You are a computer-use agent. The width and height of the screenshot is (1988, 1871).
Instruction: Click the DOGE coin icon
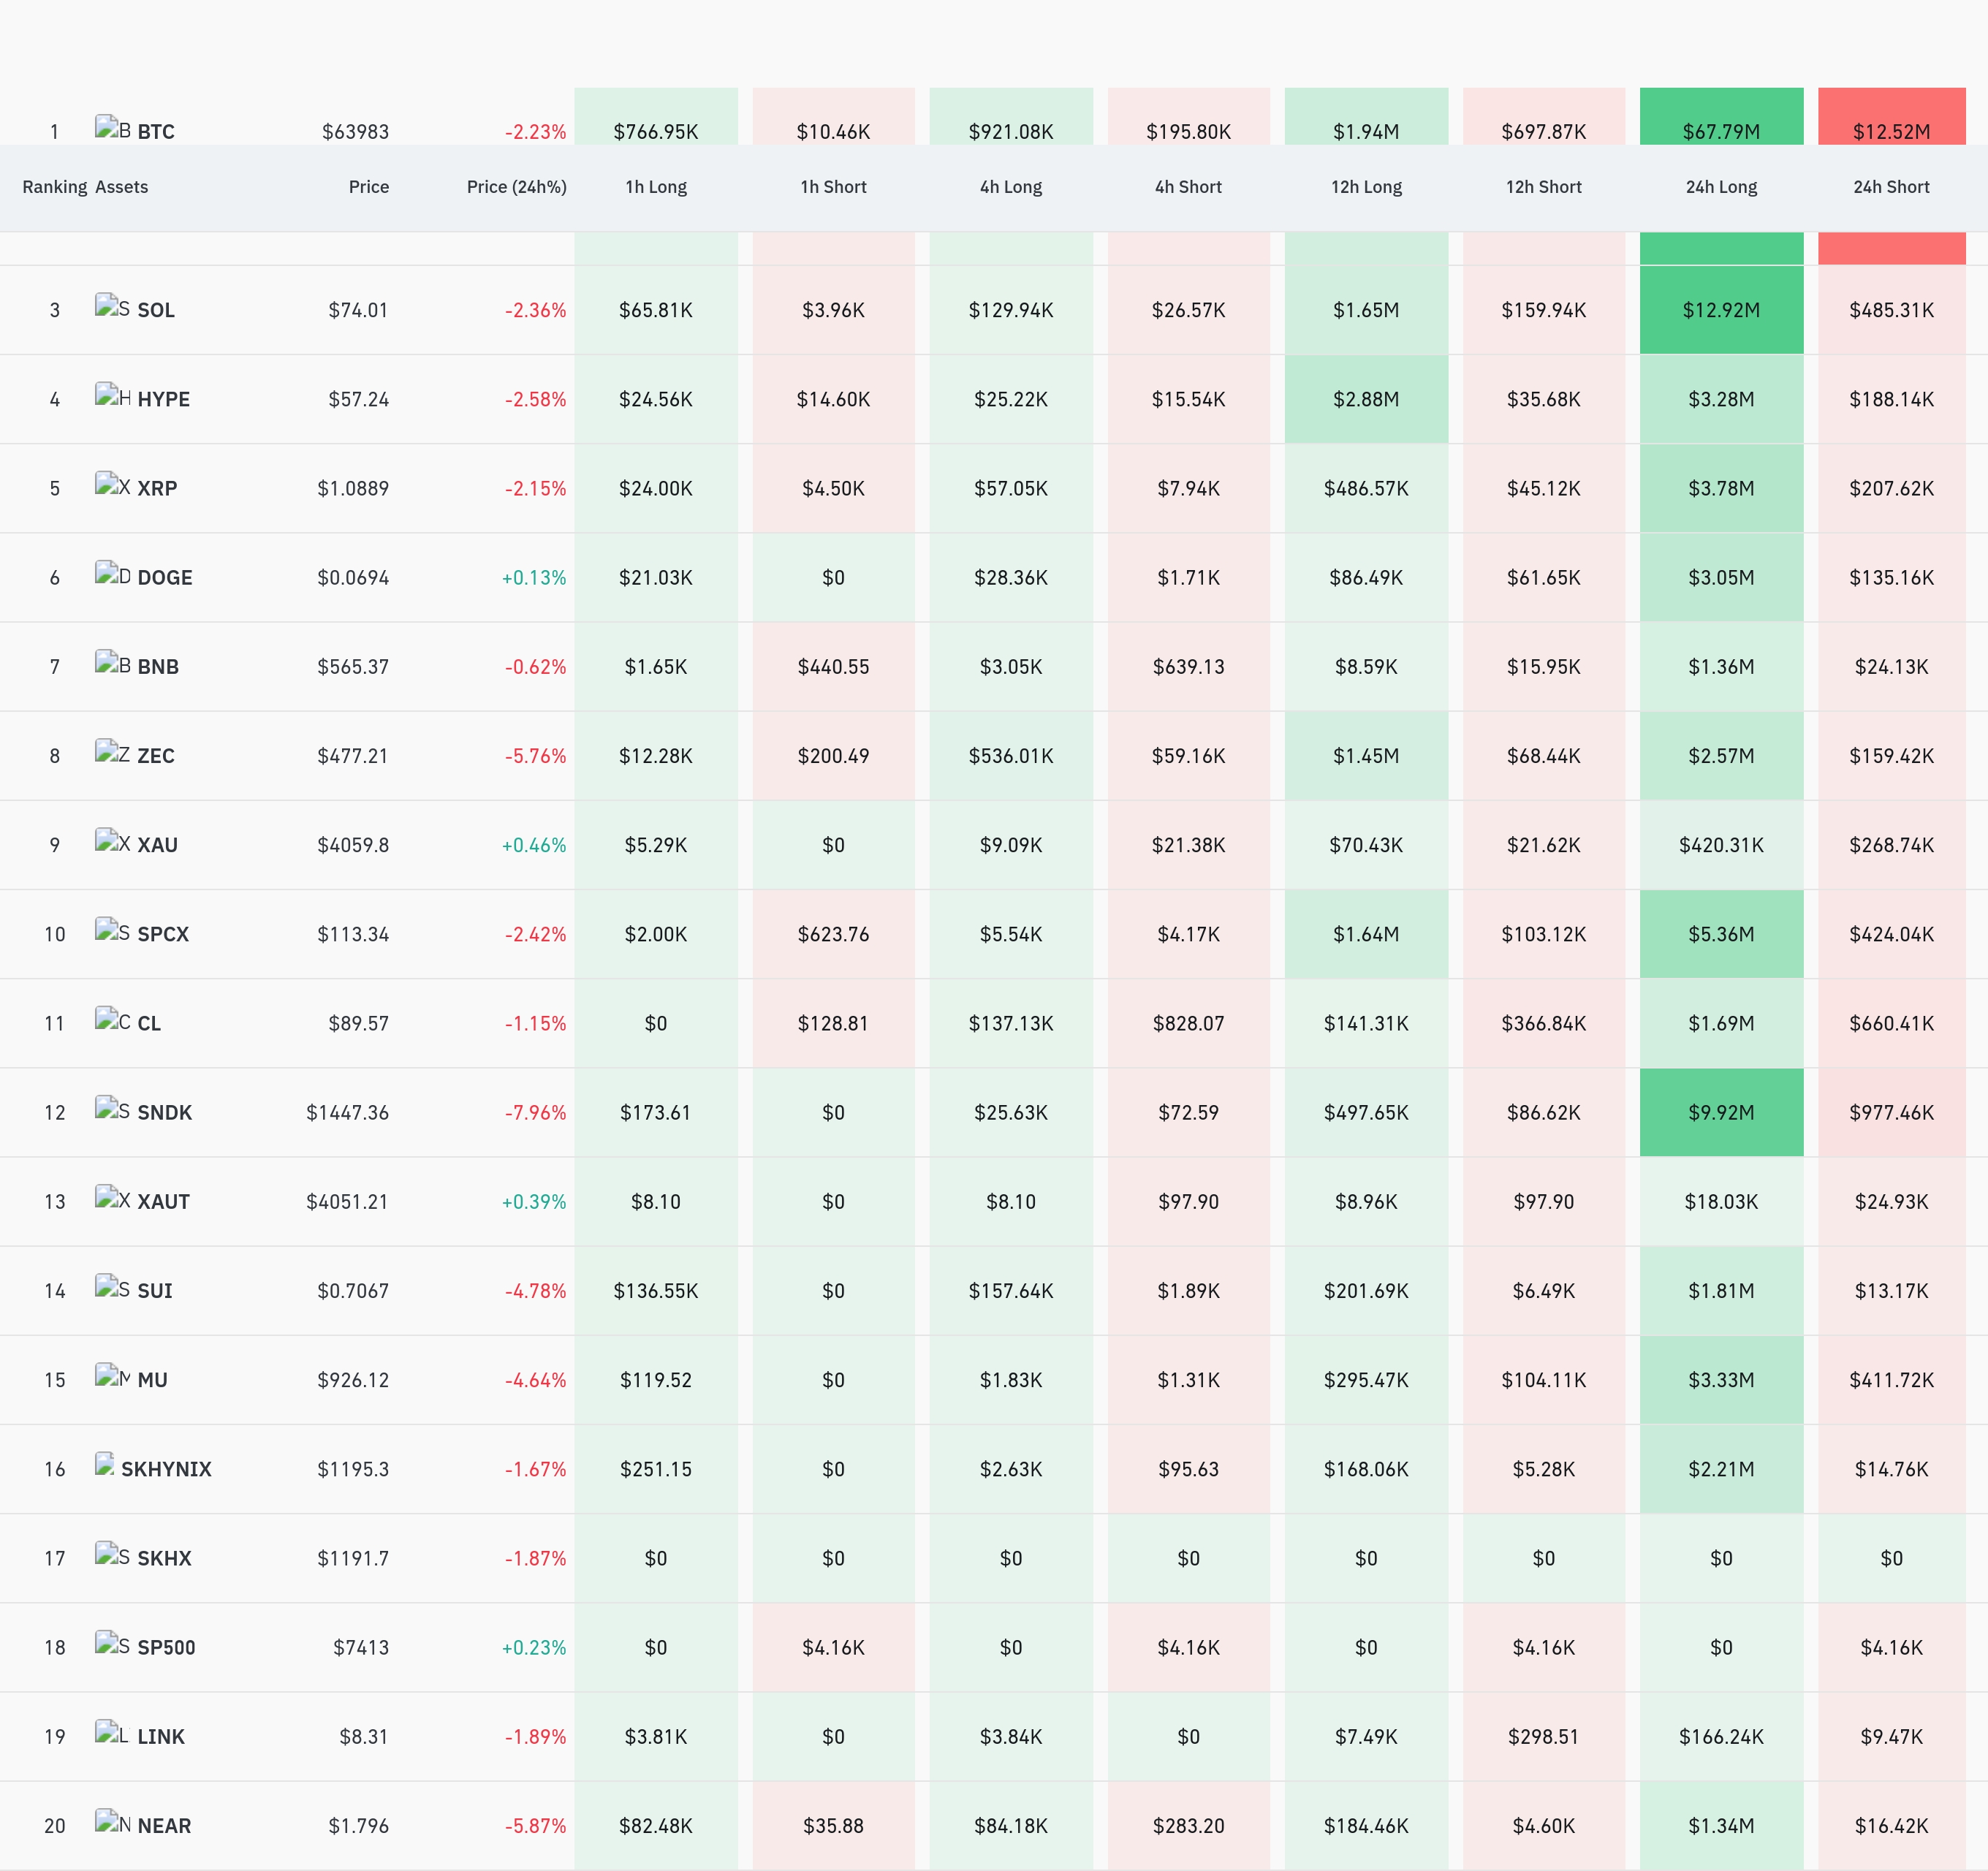point(112,574)
